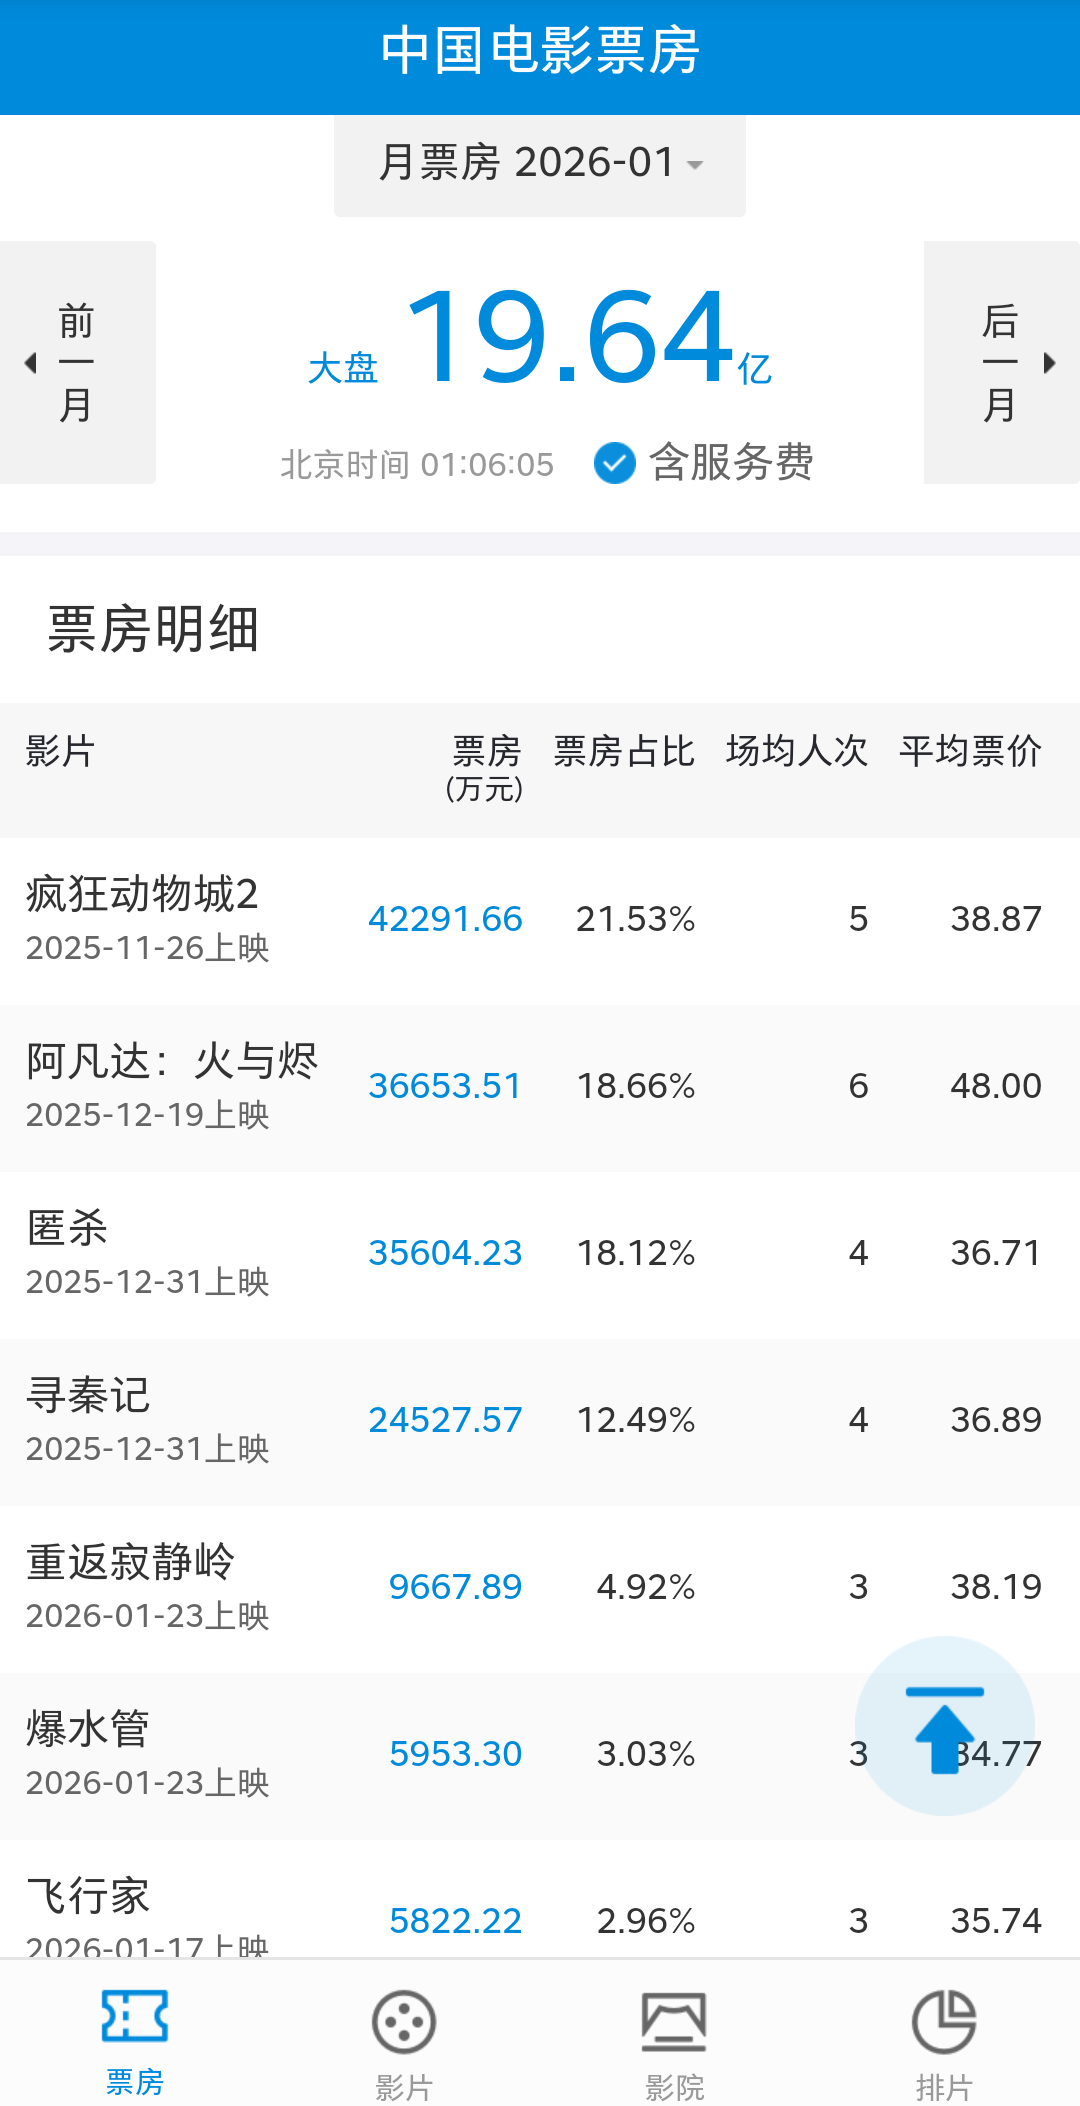The height and width of the screenshot is (2106, 1080).
Task: Toggle the 含服务费 checkbox
Action: point(615,463)
